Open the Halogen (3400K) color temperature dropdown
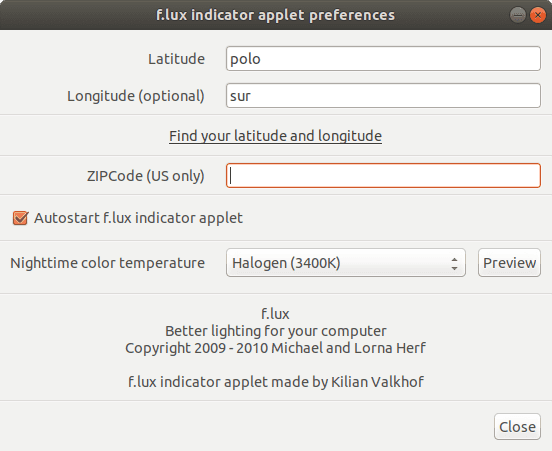This screenshot has width=552, height=451. [x=346, y=263]
